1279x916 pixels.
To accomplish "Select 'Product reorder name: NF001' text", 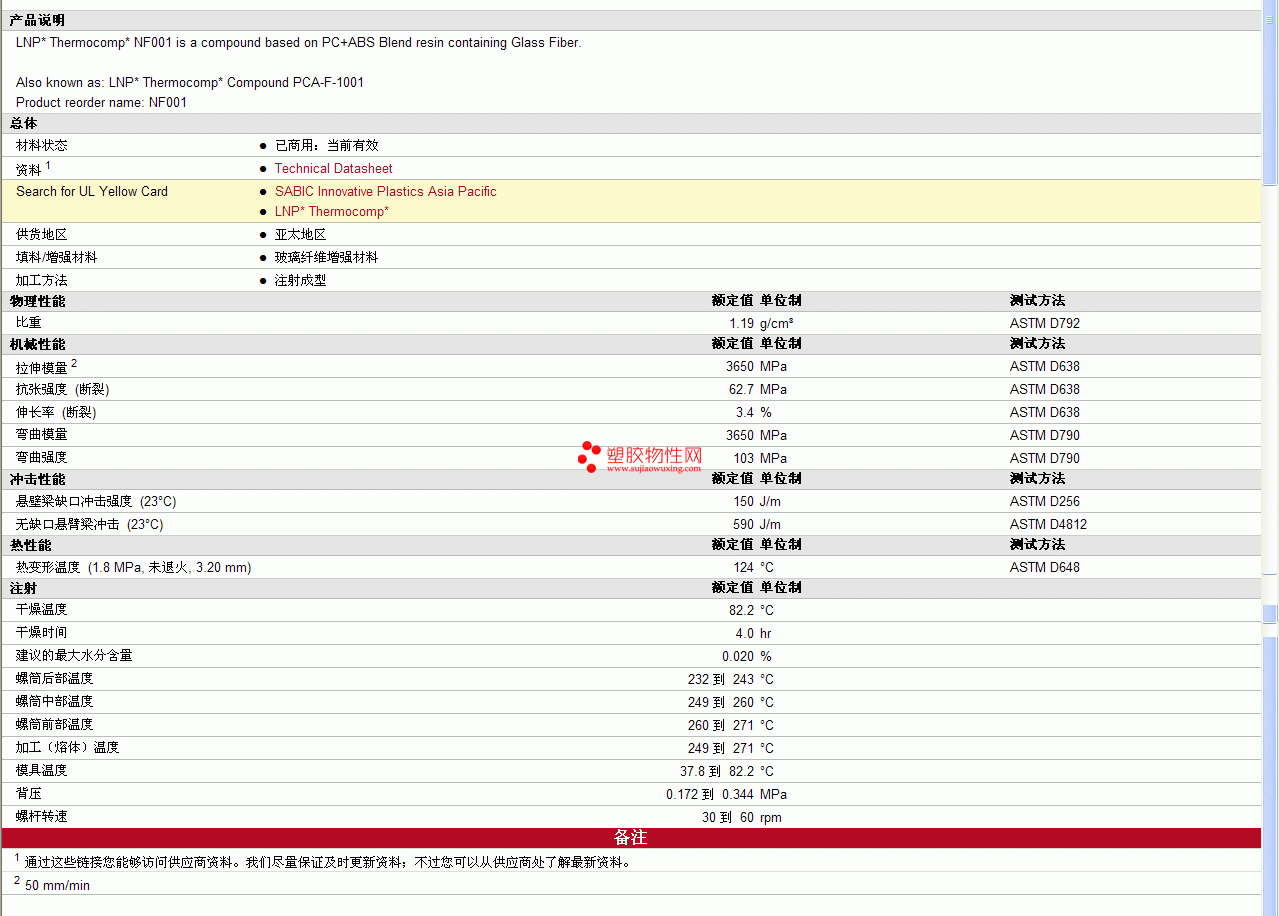I will 101,102.
